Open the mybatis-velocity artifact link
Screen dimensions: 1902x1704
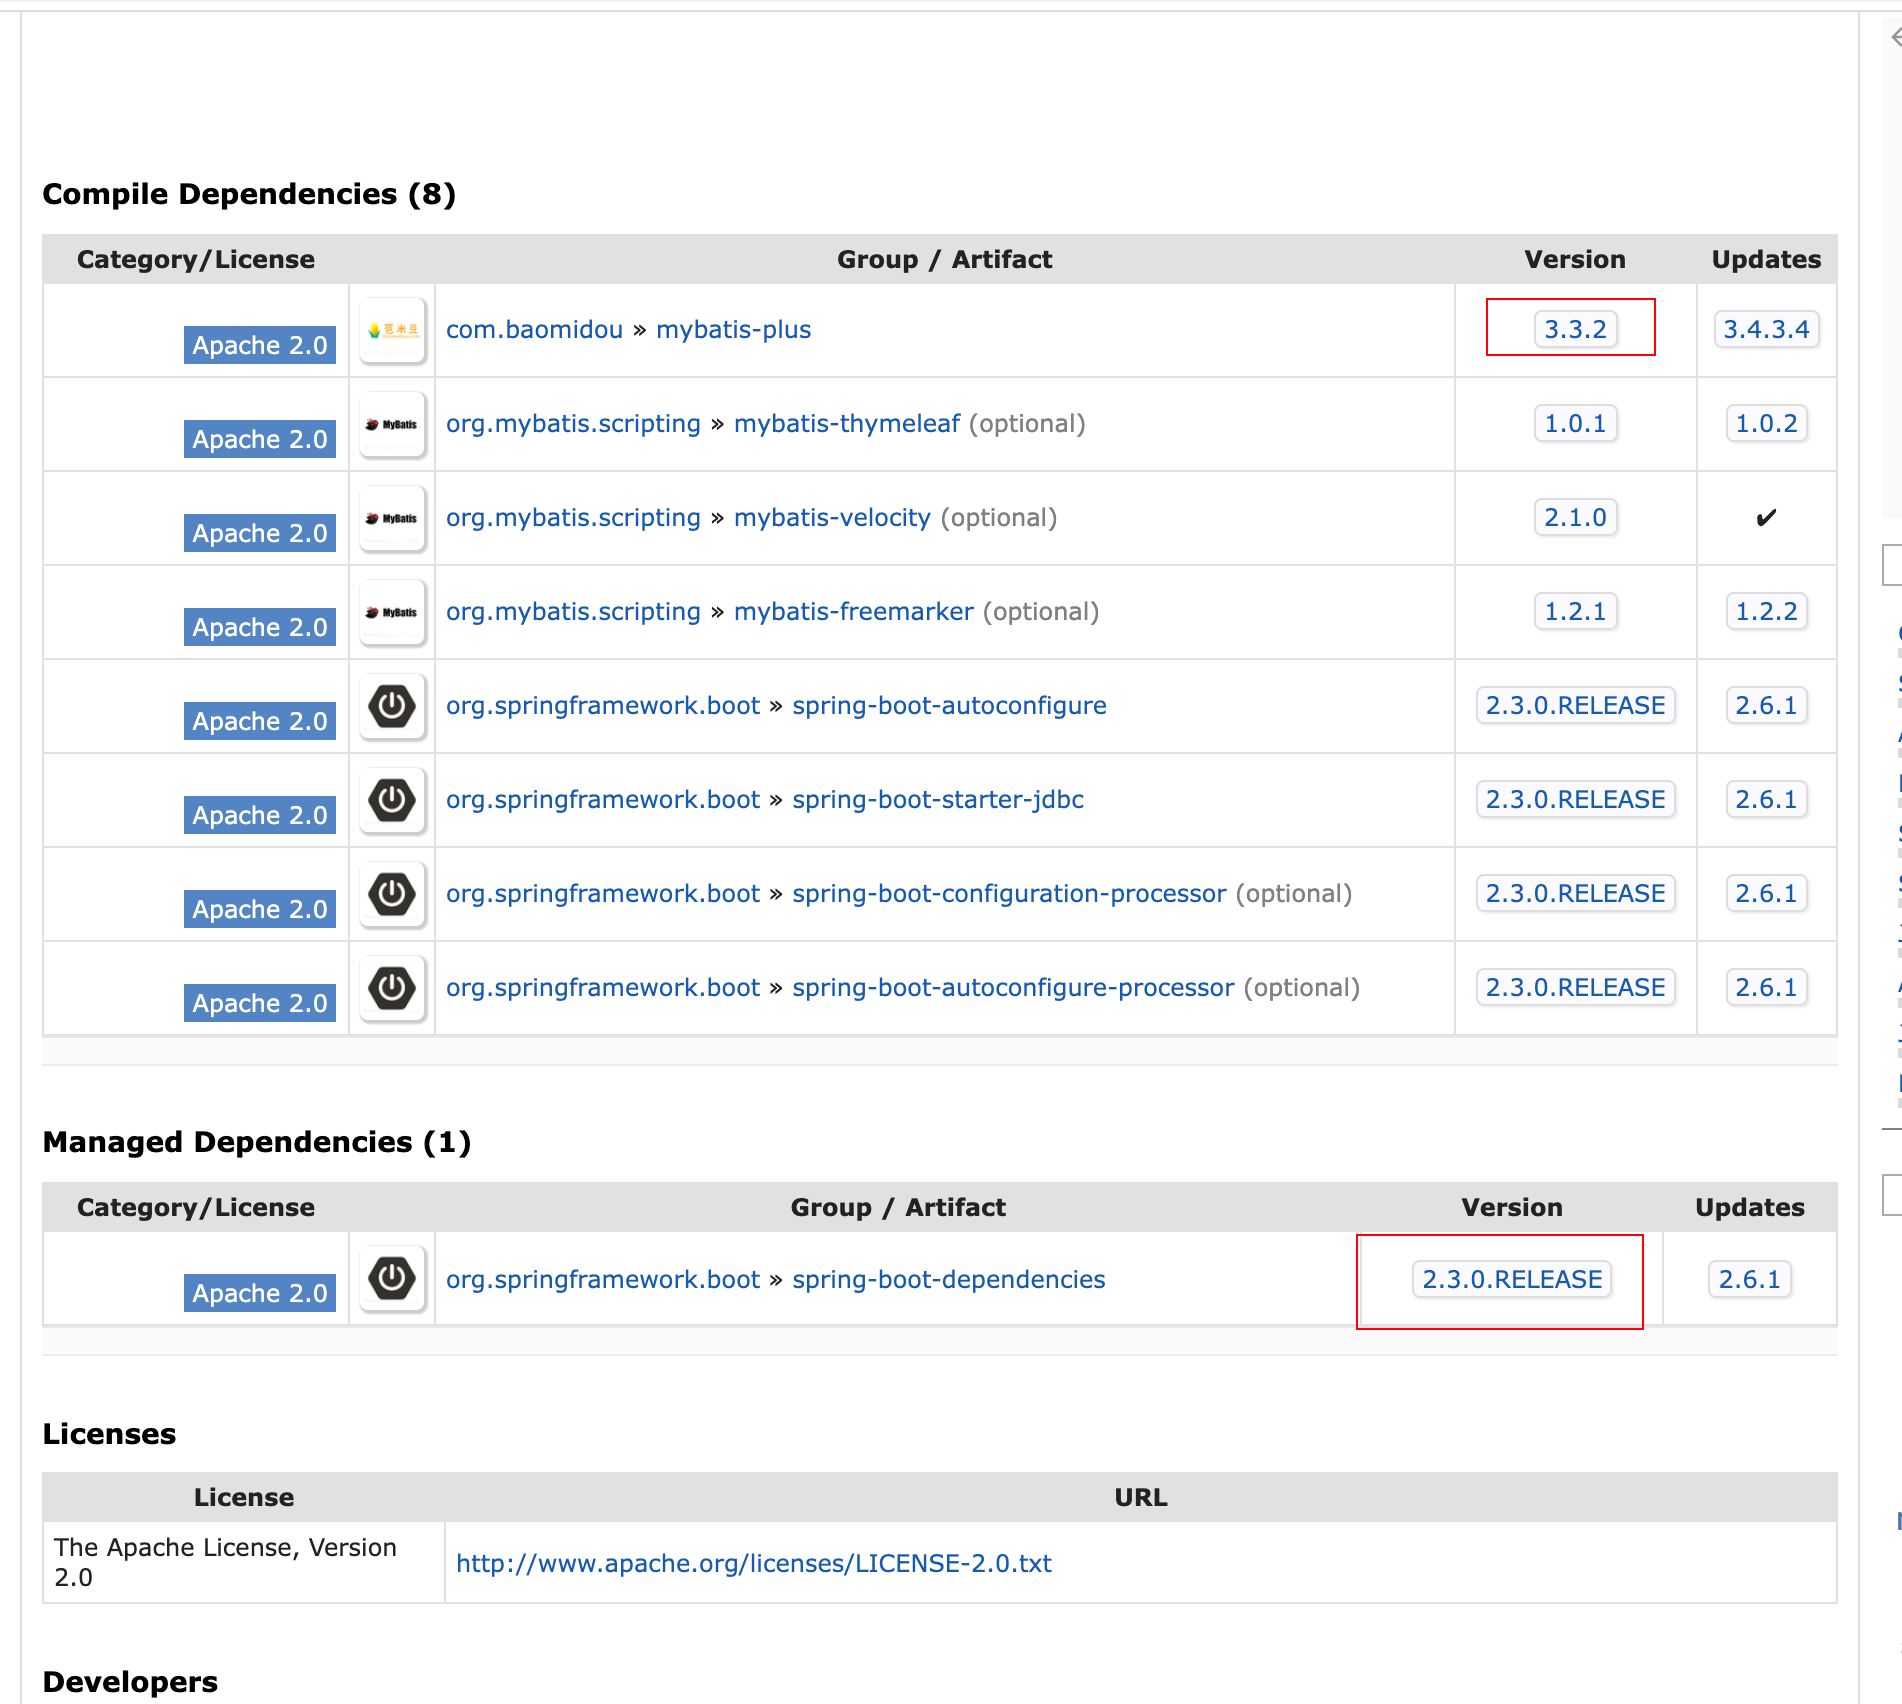coord(832,518)
